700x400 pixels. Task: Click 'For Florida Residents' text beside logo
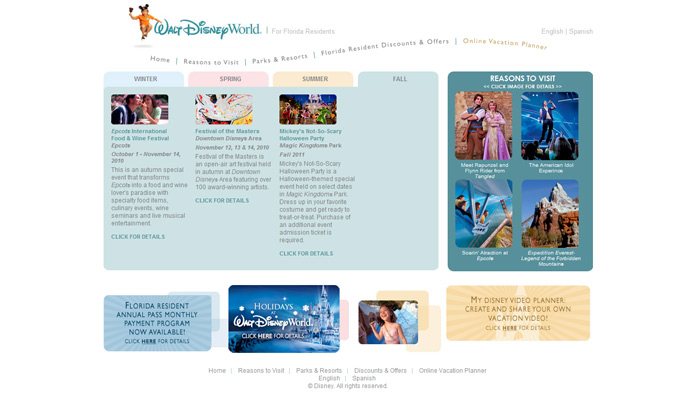pyautogui.click(x=303, y=31)
